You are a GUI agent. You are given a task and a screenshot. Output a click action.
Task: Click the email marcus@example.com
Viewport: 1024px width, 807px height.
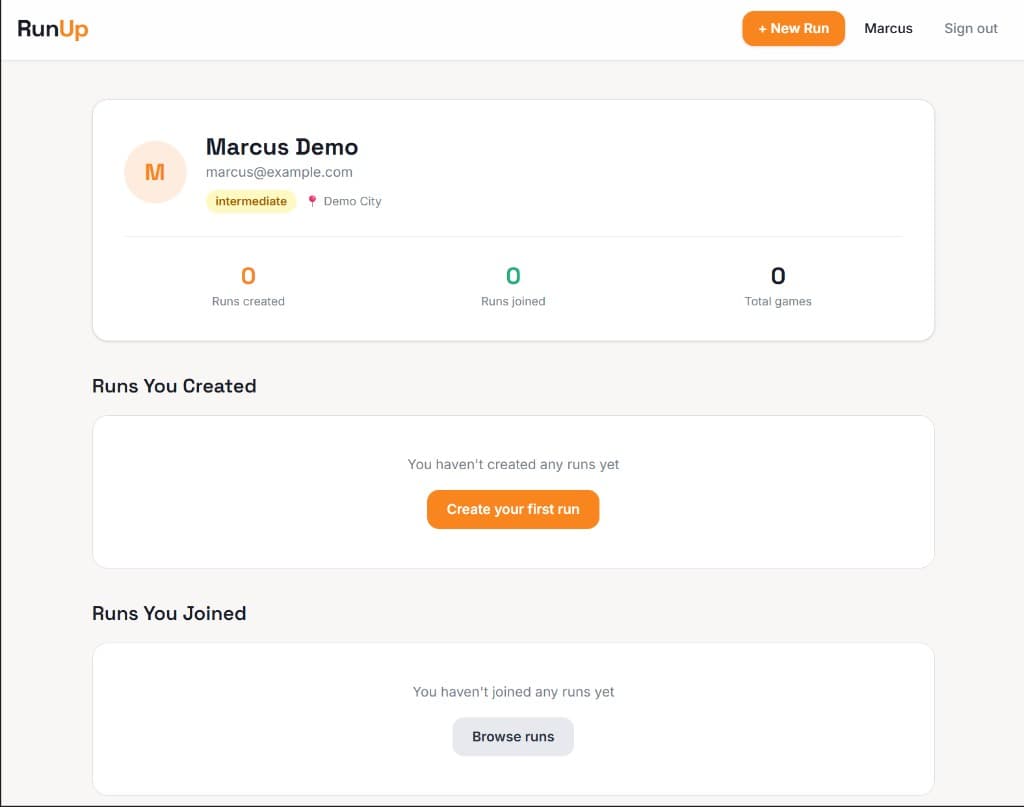pos(278,172)
